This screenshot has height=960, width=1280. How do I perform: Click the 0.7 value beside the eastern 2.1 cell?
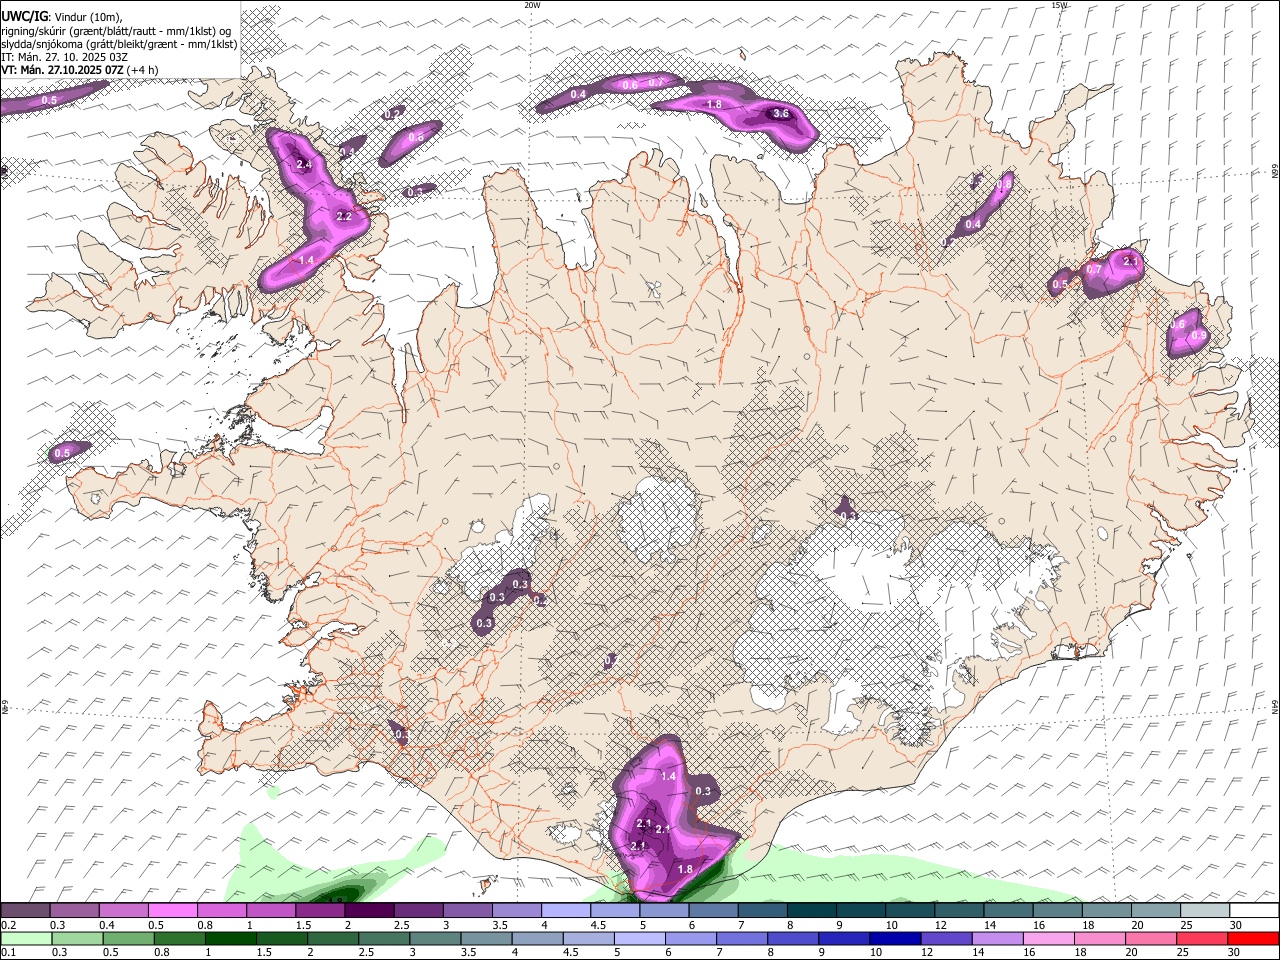tap(1094, 269)
